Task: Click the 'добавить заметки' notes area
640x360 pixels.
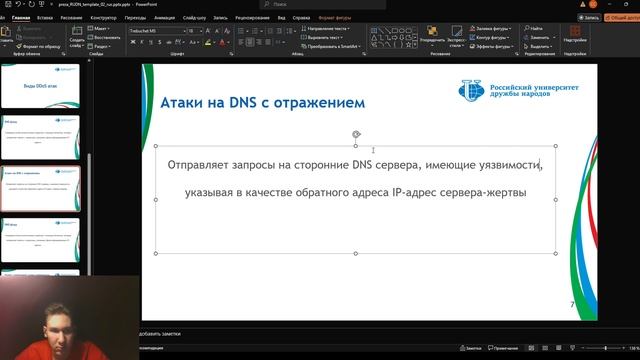Action: pyautogui.click(x=160, y=334)
